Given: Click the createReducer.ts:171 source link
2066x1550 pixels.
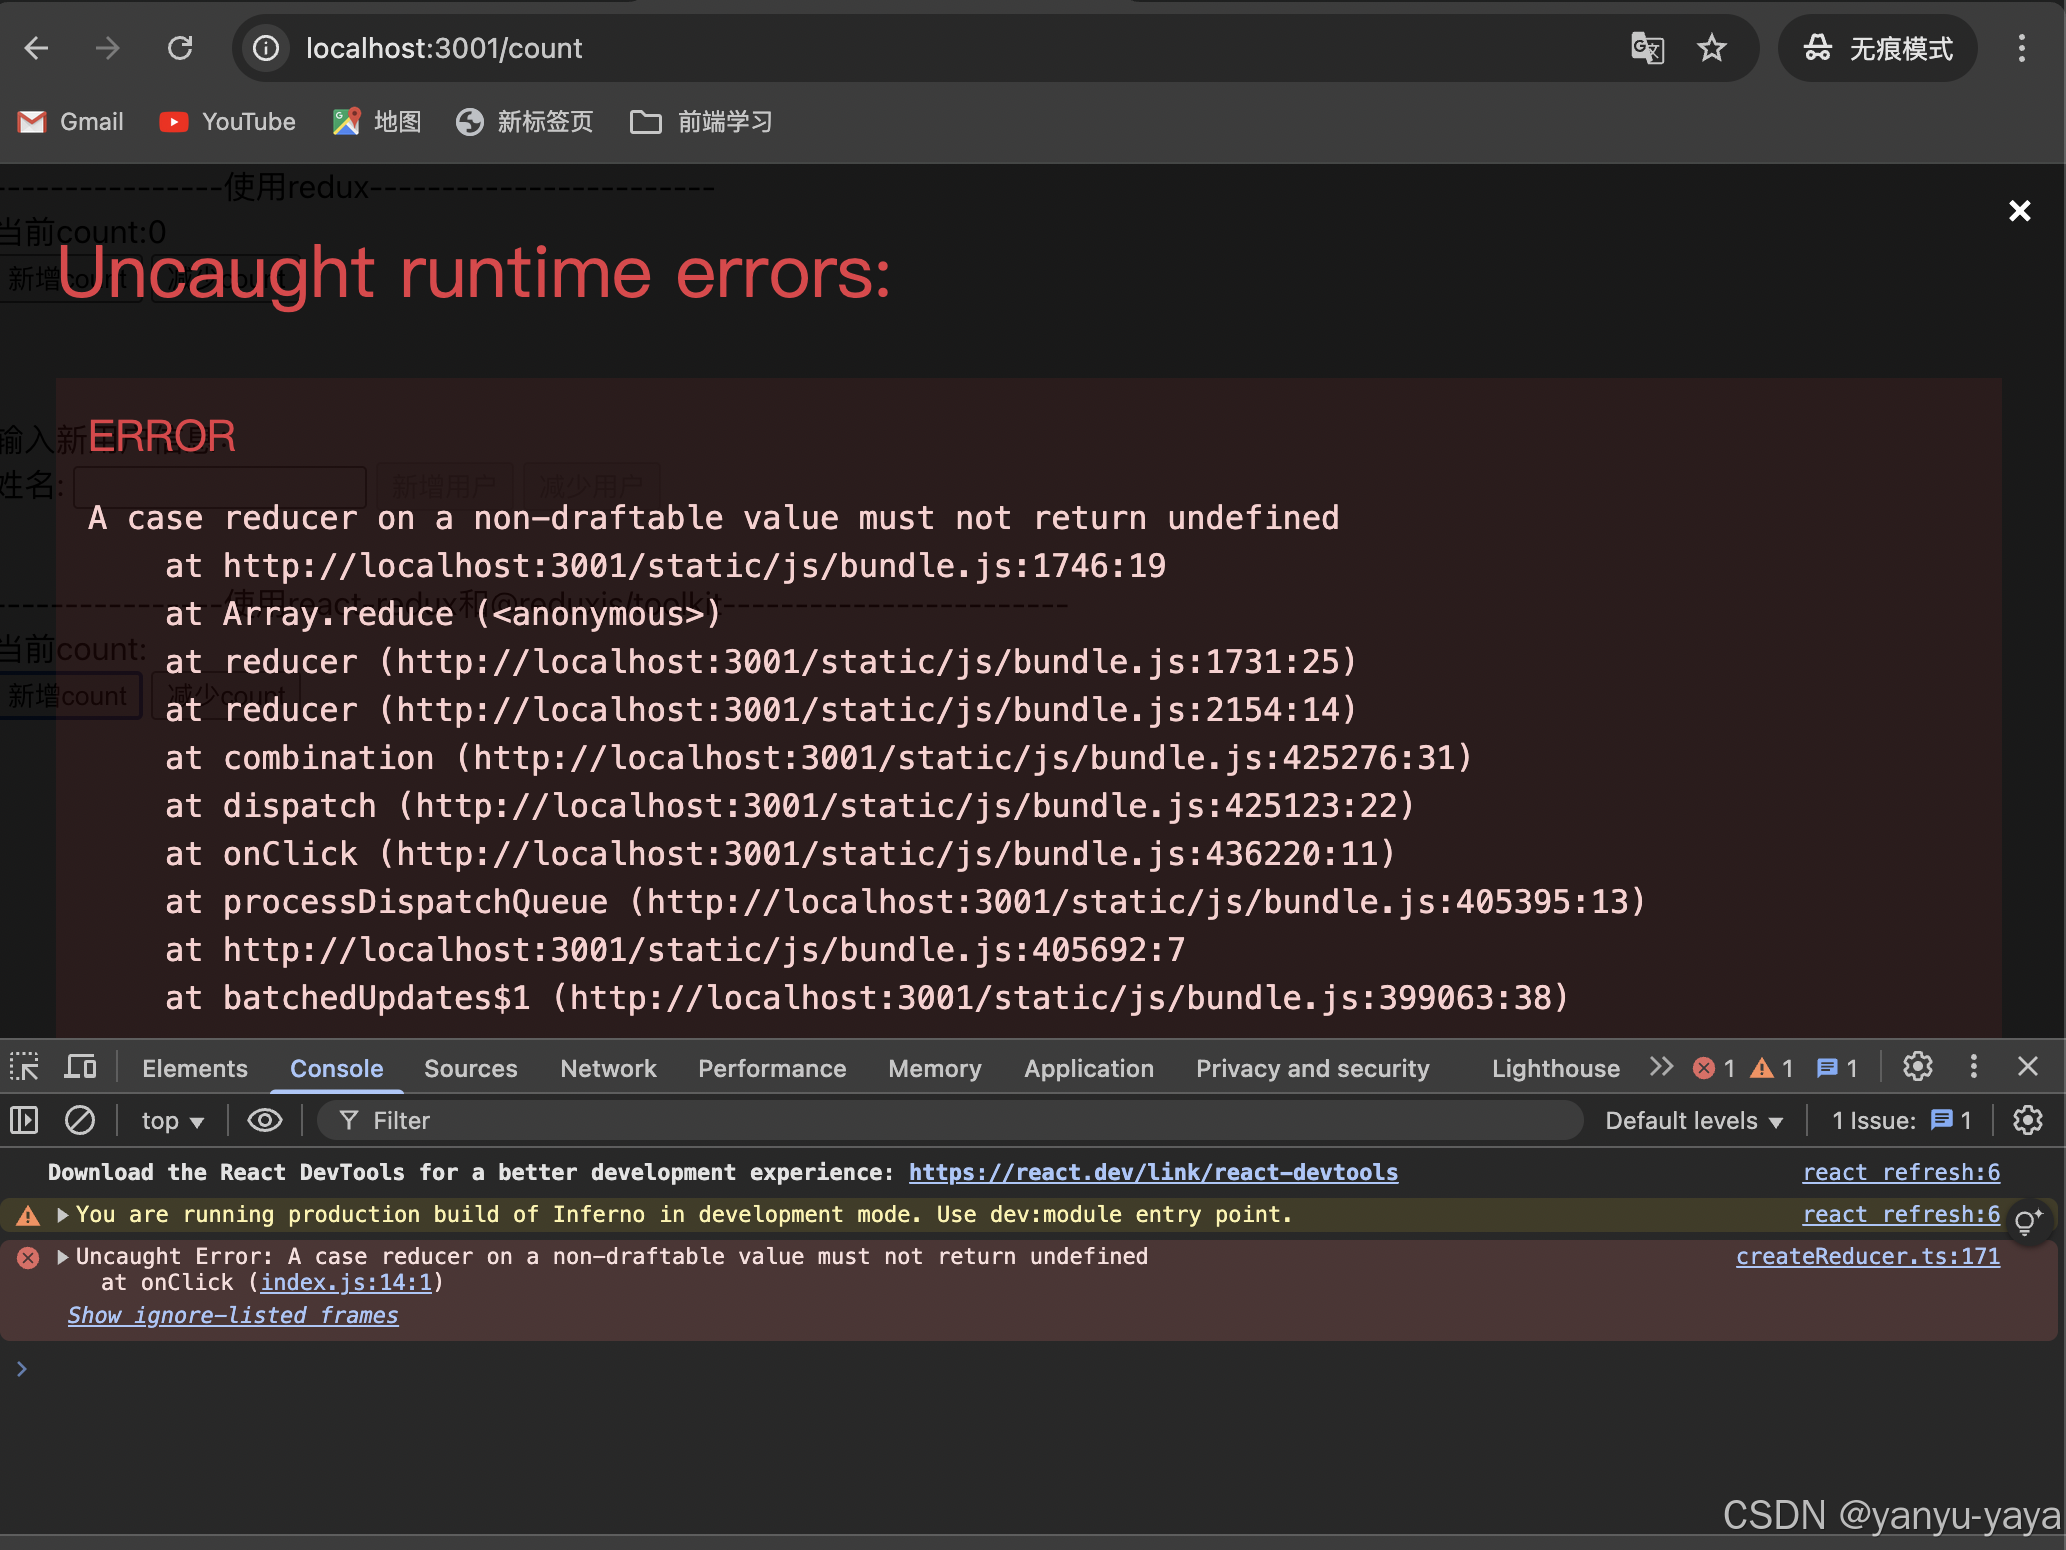Looking at the screenshot, I should tap(1867, 1257).
